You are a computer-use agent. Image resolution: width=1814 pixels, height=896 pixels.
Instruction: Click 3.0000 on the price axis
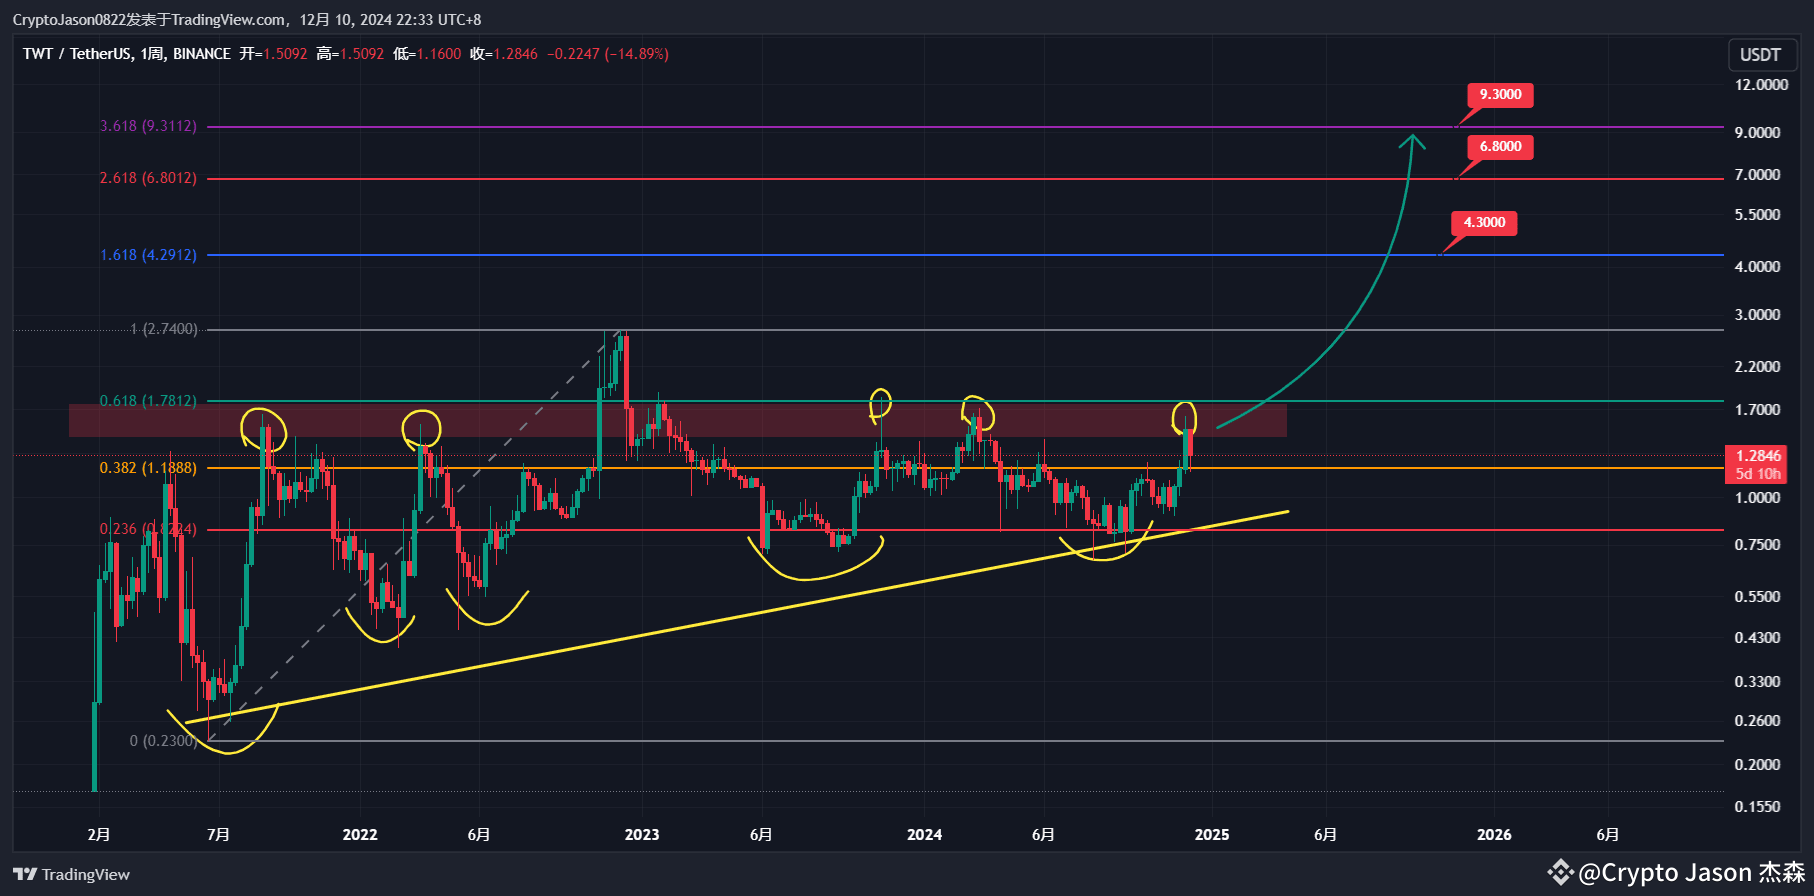coord(1757,315)
